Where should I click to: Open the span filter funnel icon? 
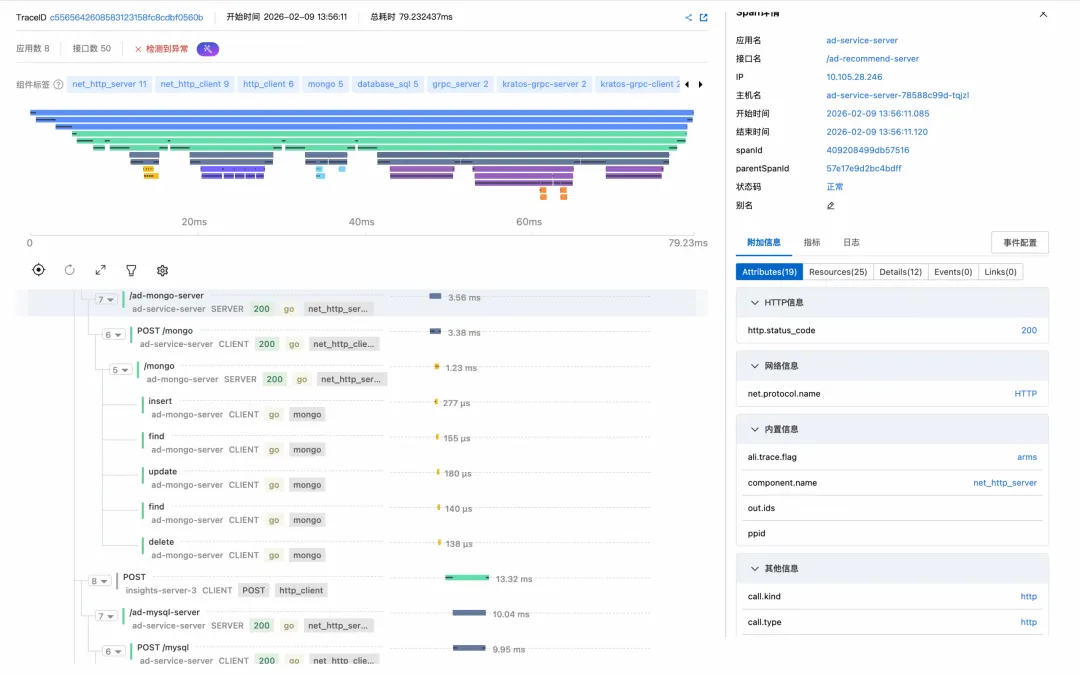[x=131, y=270]
